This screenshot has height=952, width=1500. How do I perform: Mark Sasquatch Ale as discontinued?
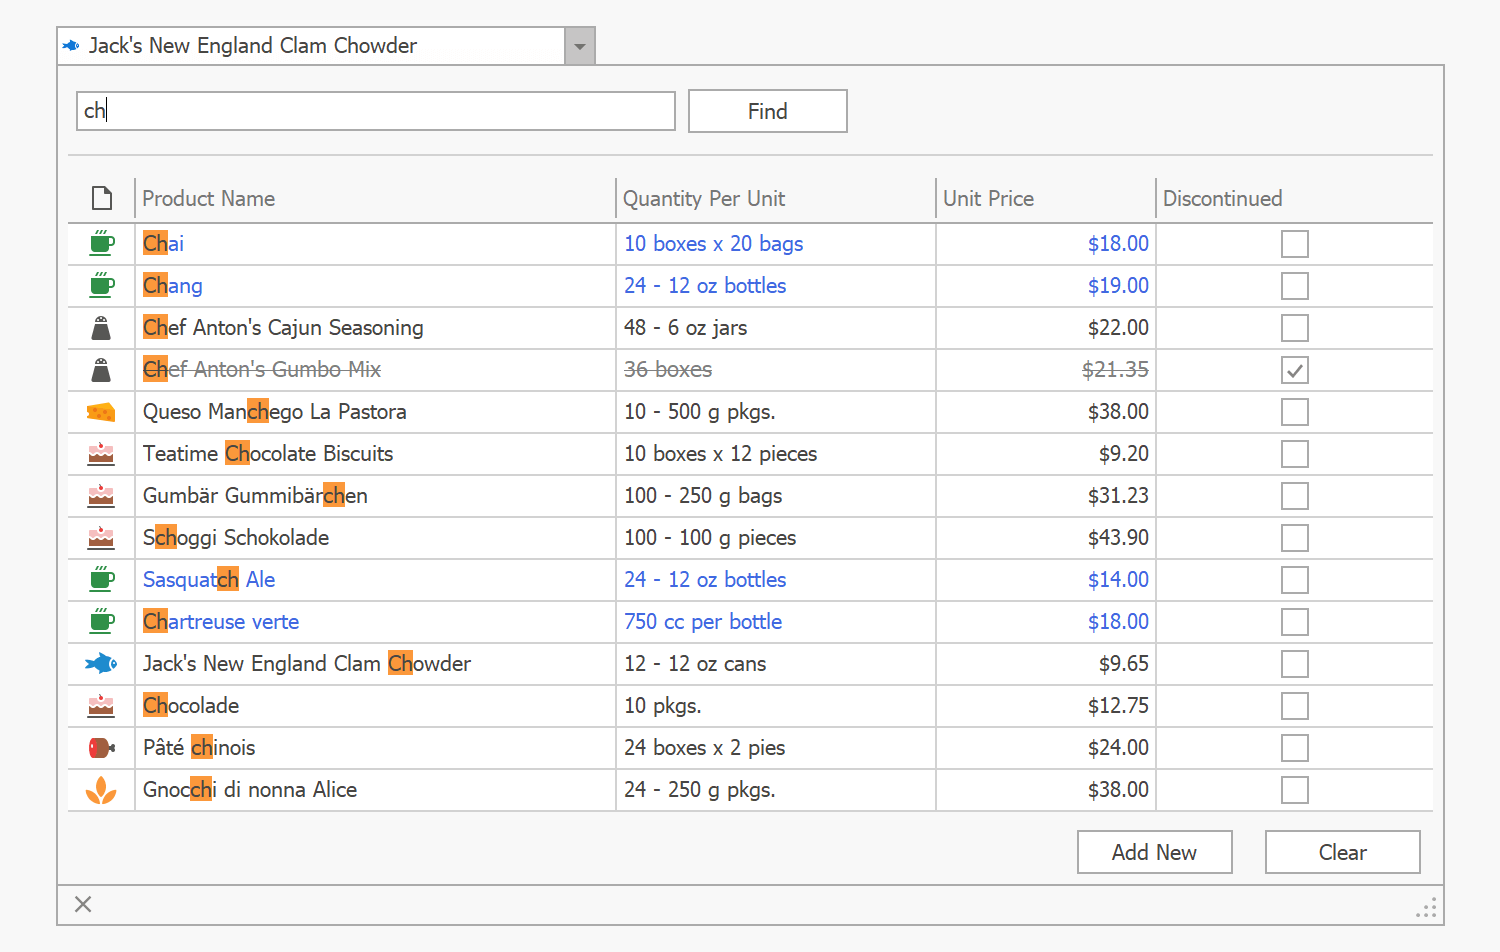click(1294, 580)
